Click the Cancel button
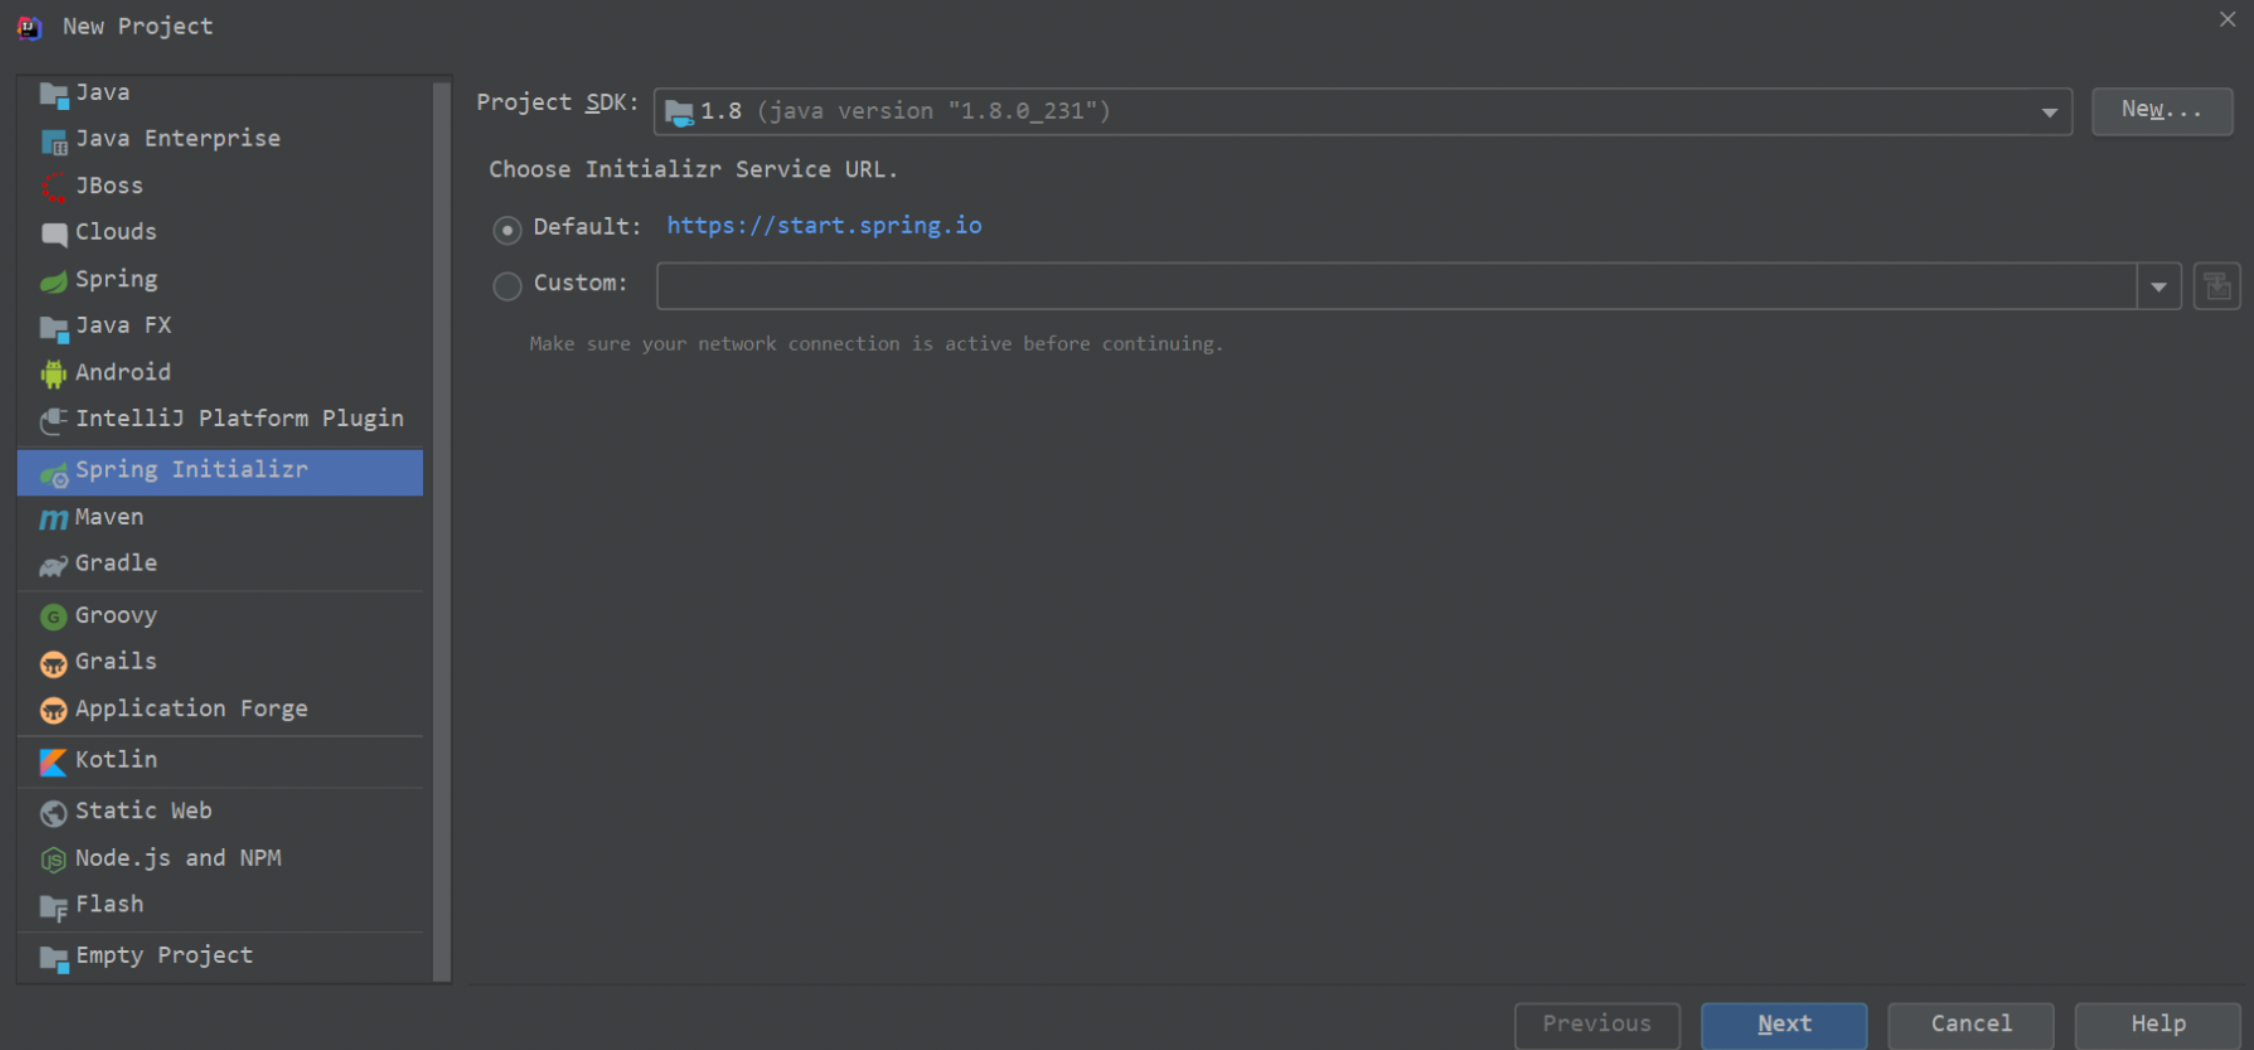 (x=1970, y=1024)
